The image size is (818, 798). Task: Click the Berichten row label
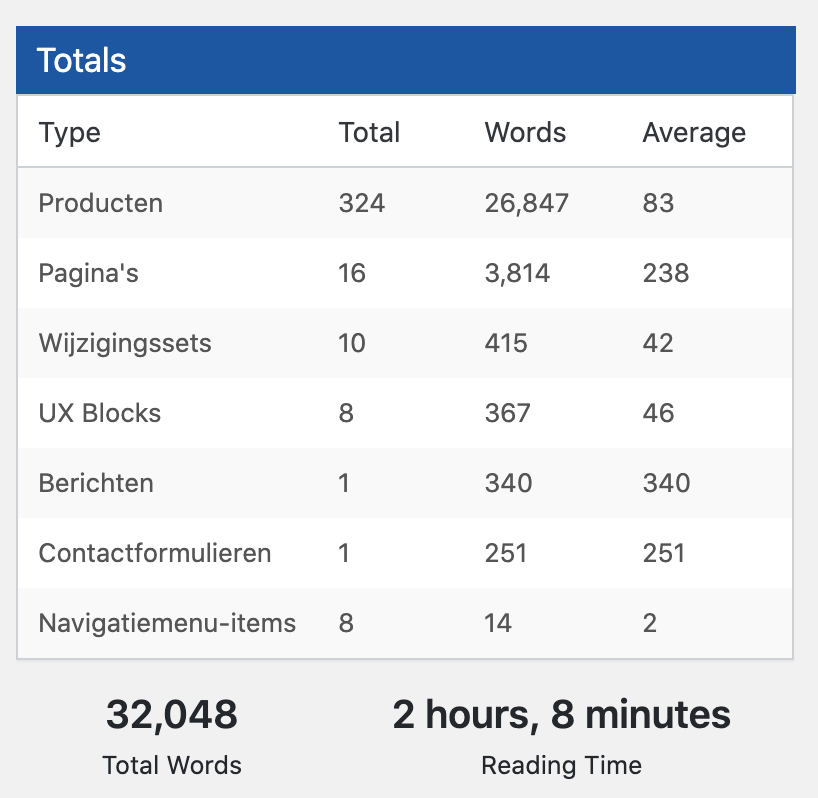[96, 483]
